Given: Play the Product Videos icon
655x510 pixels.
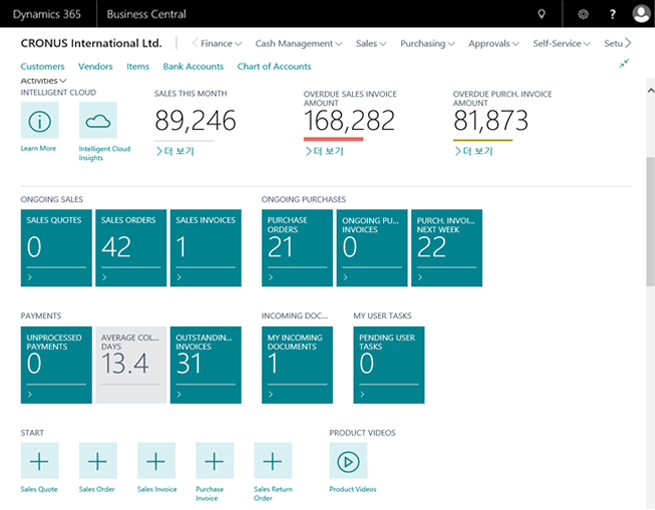Looking at the screenshot, I should 348,461.
